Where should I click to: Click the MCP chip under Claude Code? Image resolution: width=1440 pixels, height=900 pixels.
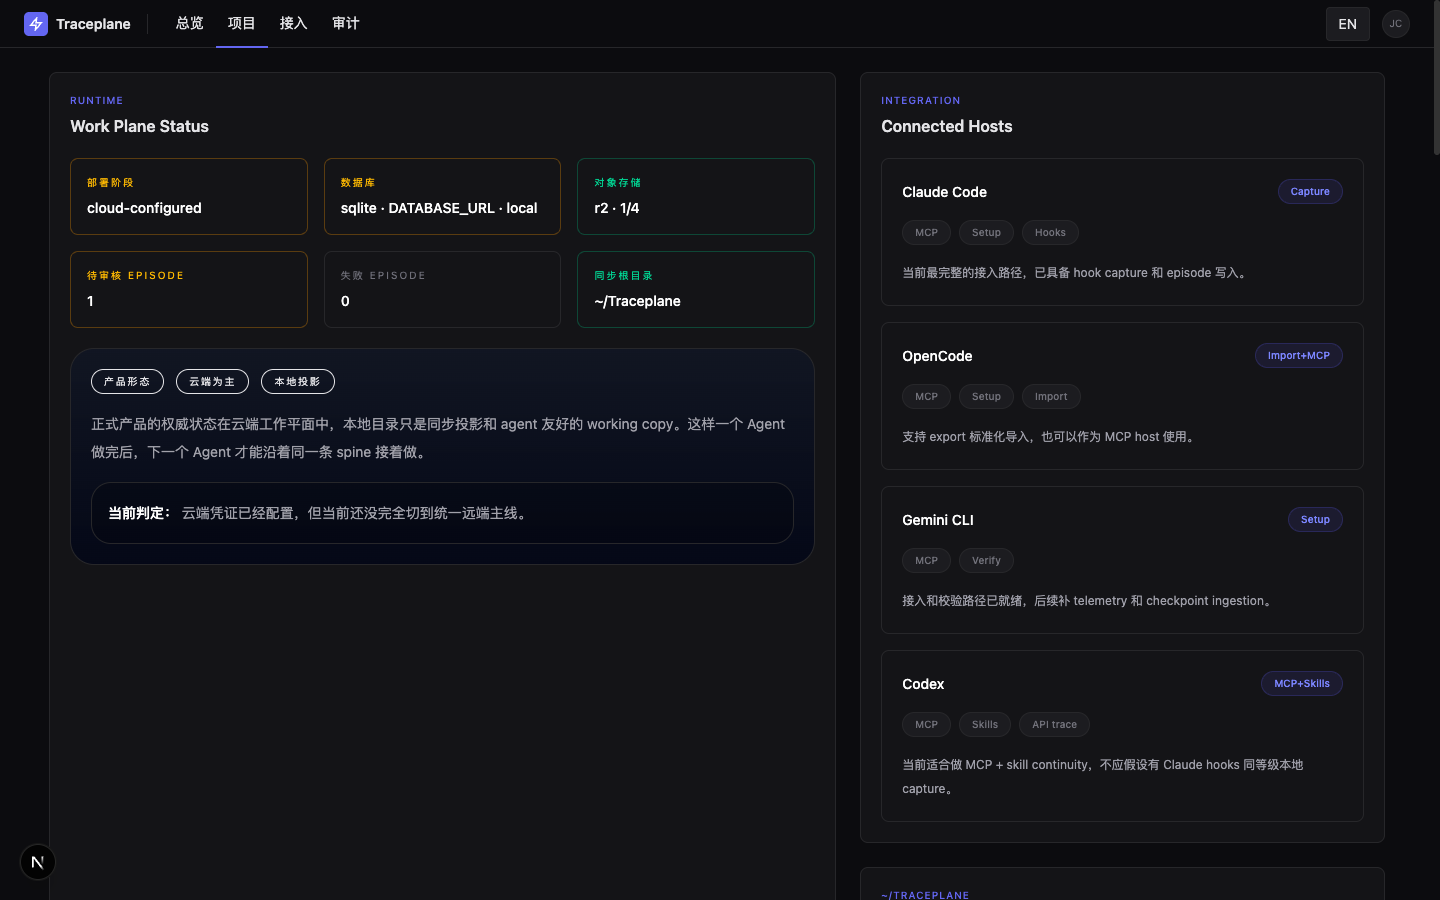(x=926, y=232)
